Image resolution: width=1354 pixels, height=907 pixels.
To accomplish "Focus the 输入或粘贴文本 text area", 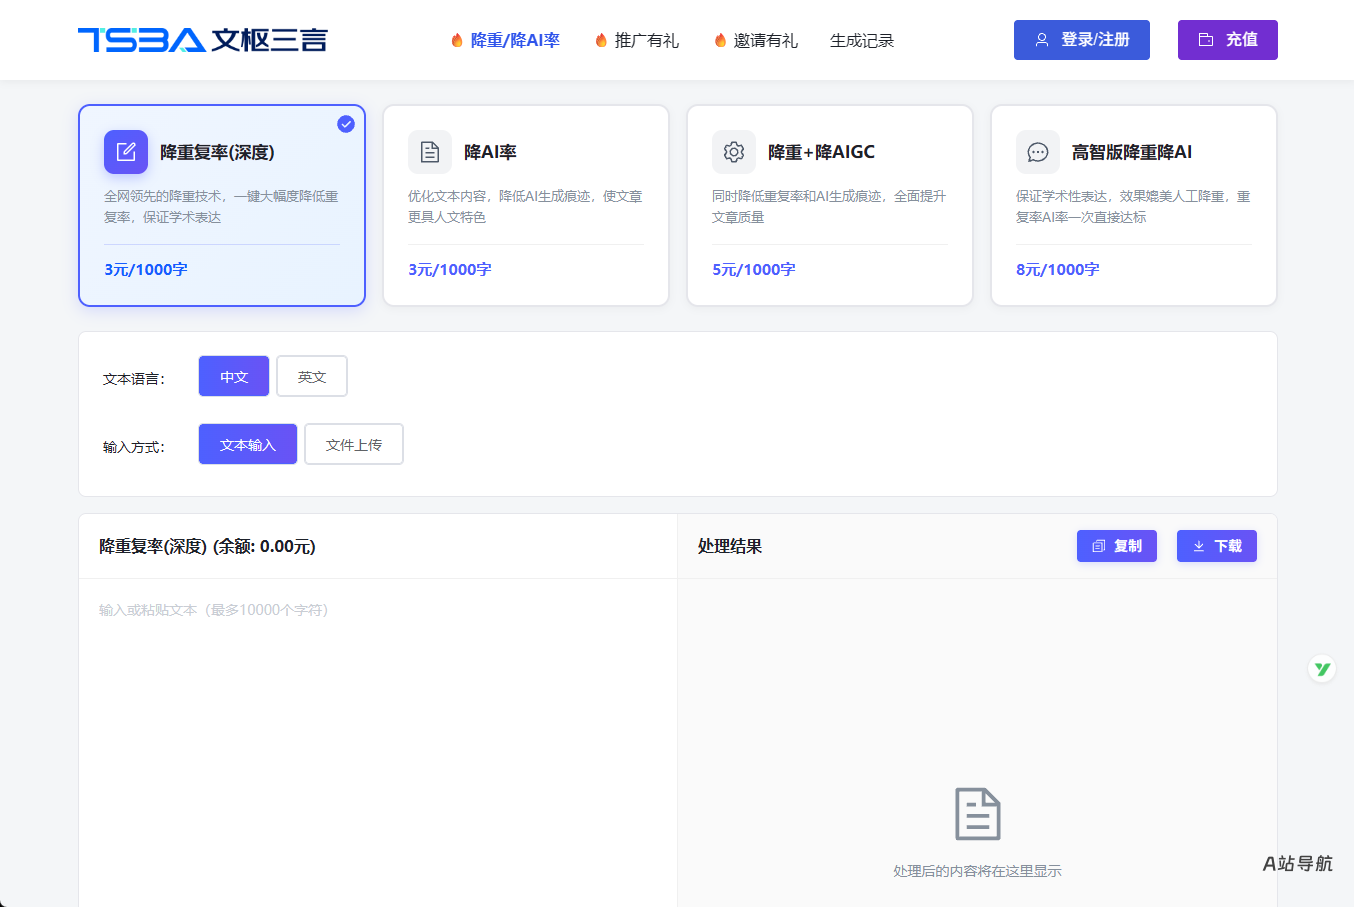I will click(x=378, y=742).
